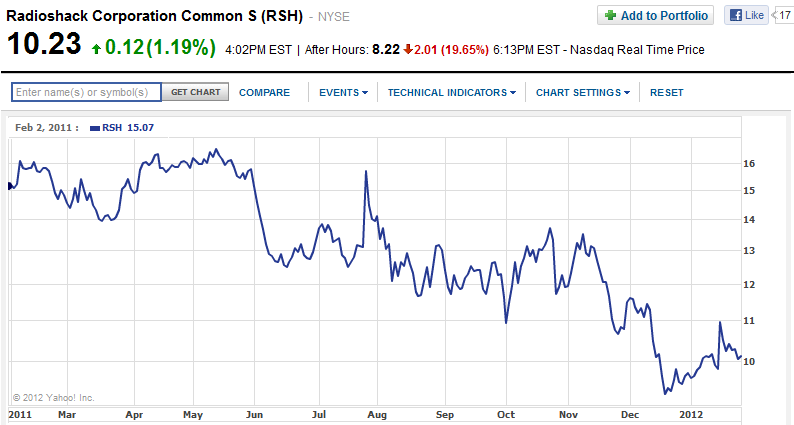This screenshot has width=794, height=425.
Task: Click the 12 price label on the y-axis
Action: 749,284
